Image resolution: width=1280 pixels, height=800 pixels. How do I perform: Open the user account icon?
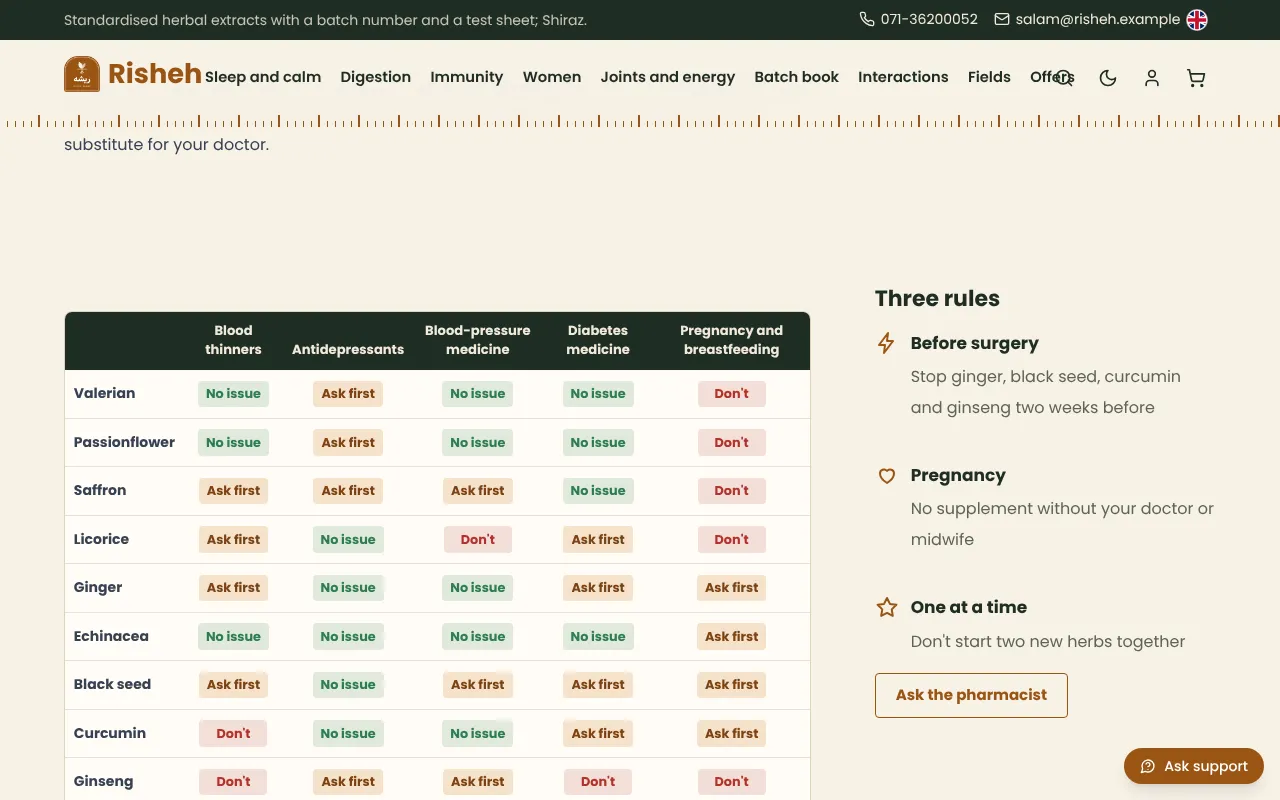[x=1152, y=78]
